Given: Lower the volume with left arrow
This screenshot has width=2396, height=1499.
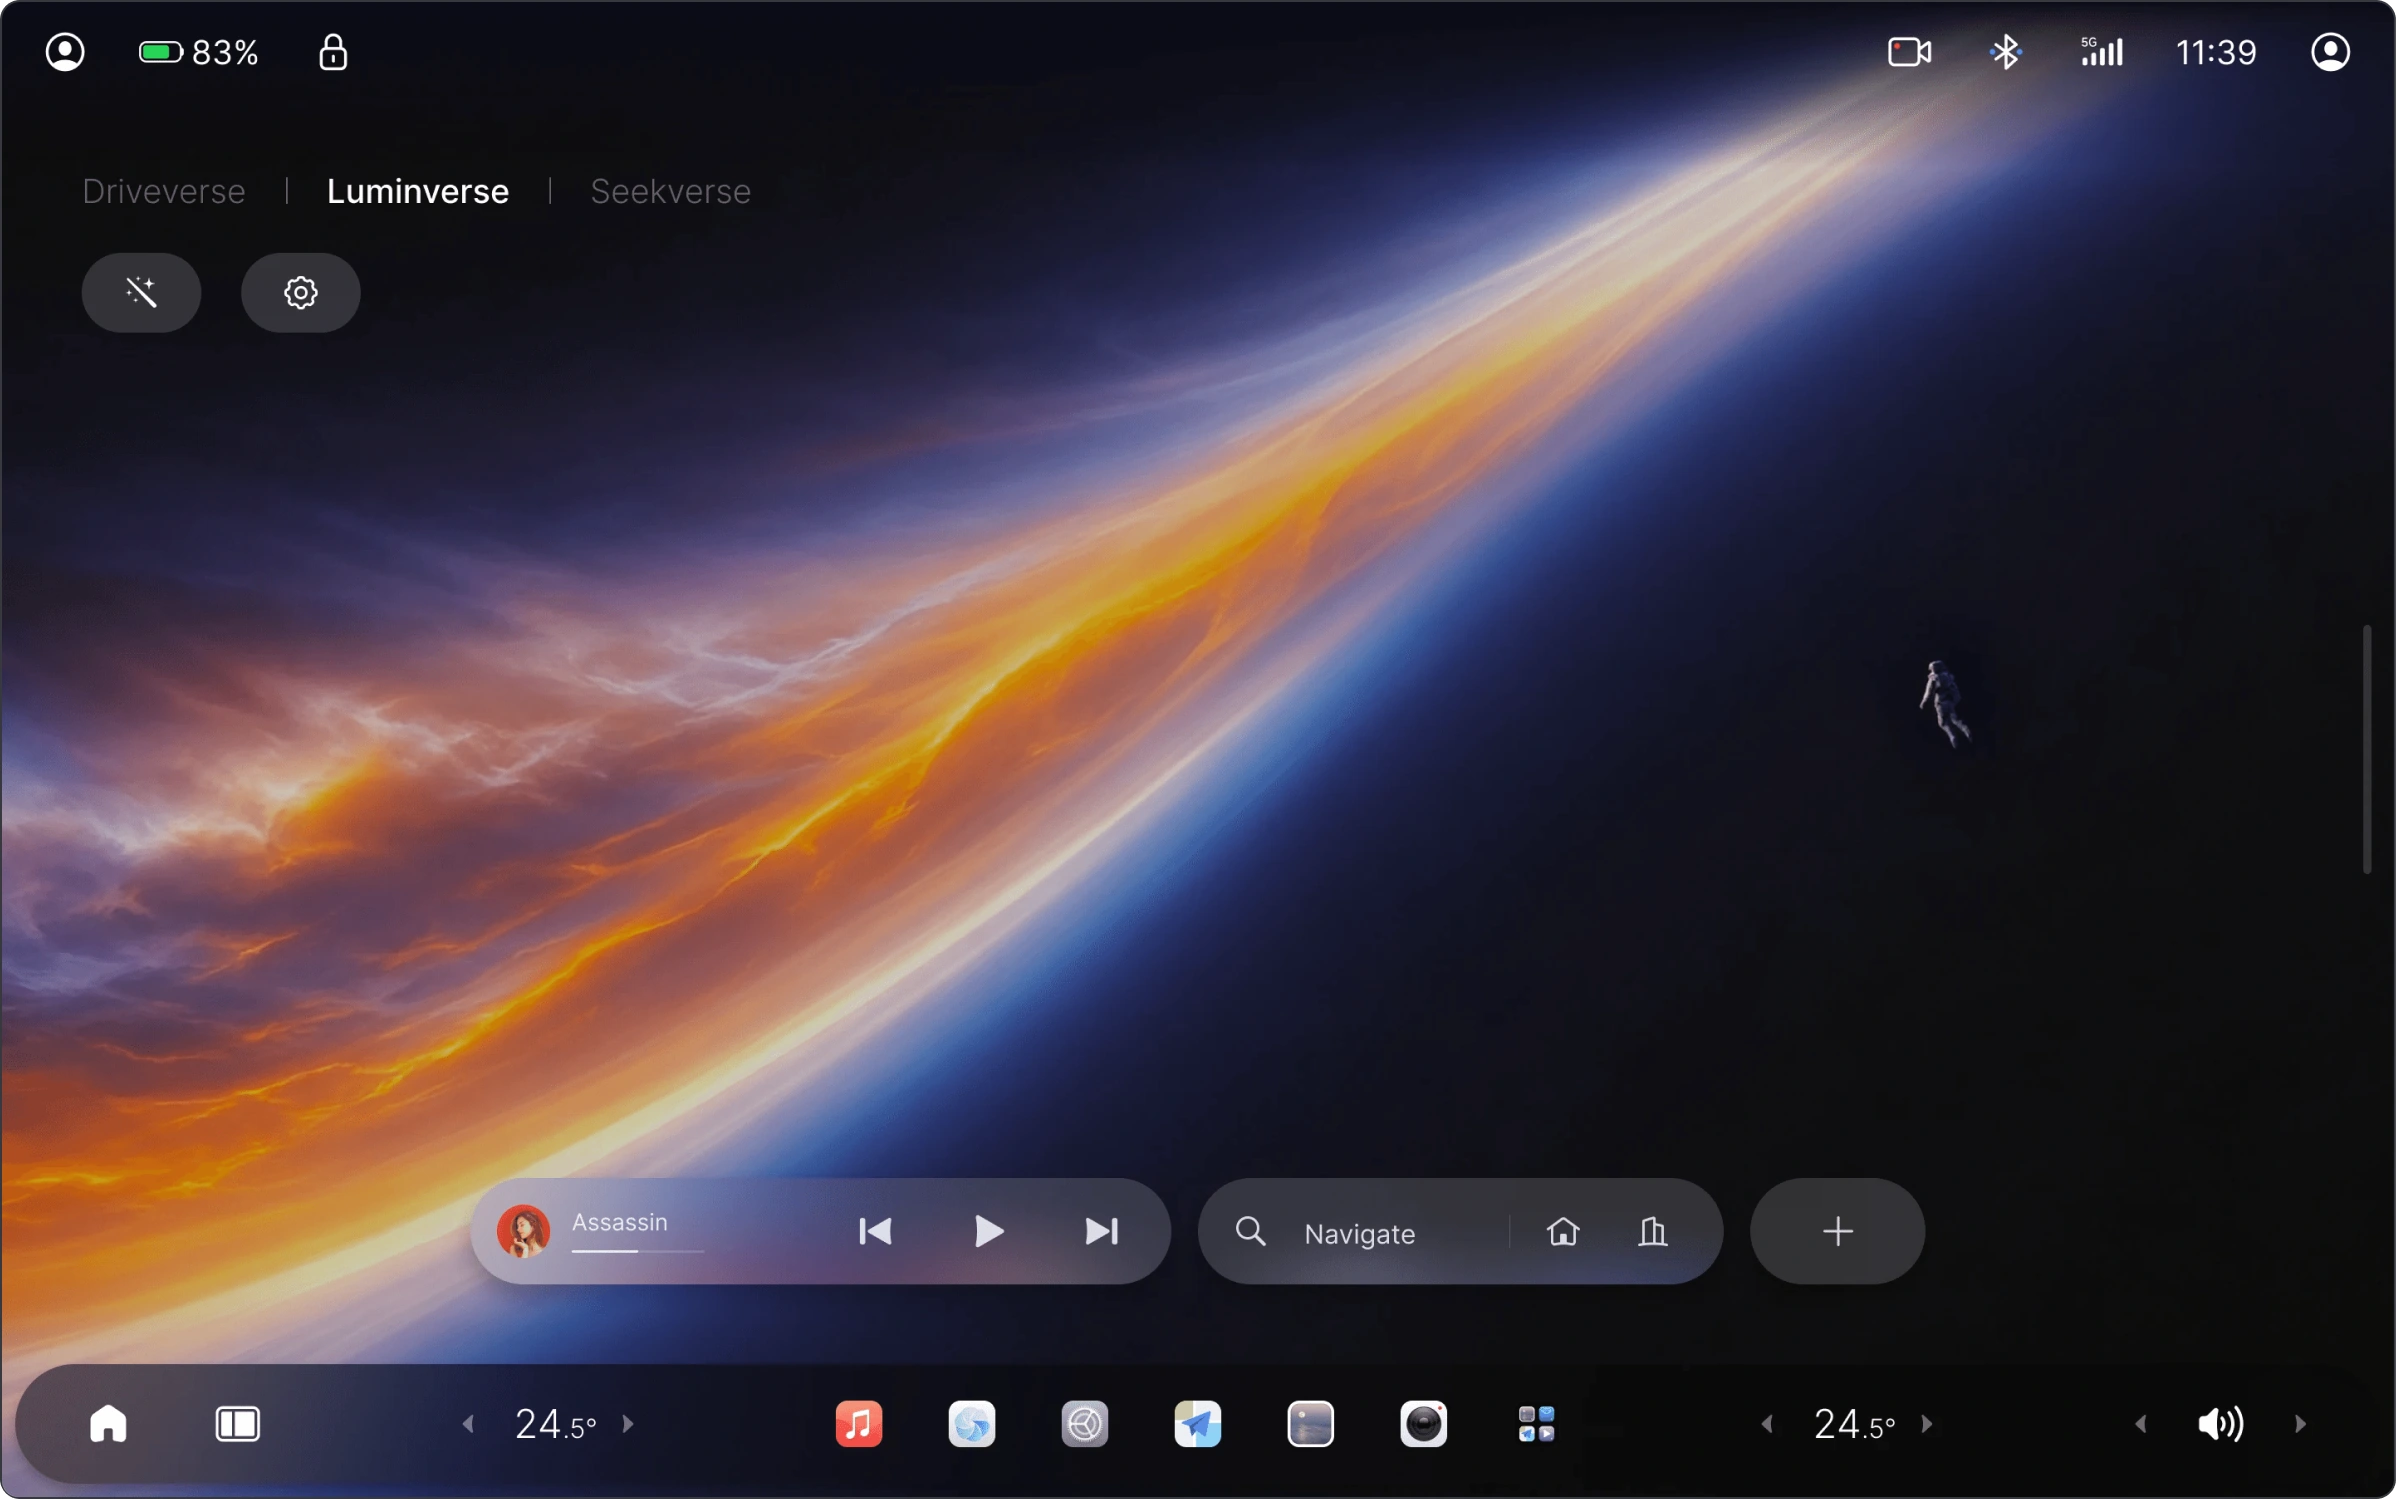Looking at the screenshot, I should (2140, 1423).
